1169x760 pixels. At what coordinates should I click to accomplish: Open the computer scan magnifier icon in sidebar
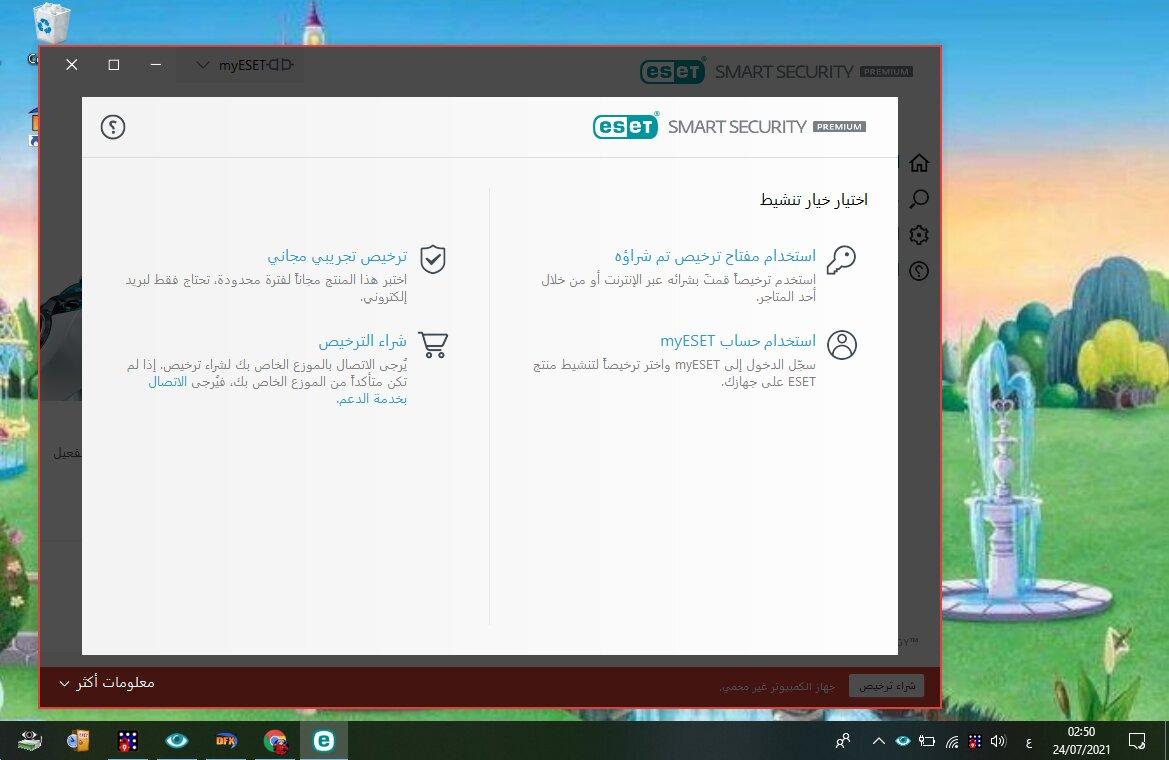pyautogui.click(x=919, y=198)
